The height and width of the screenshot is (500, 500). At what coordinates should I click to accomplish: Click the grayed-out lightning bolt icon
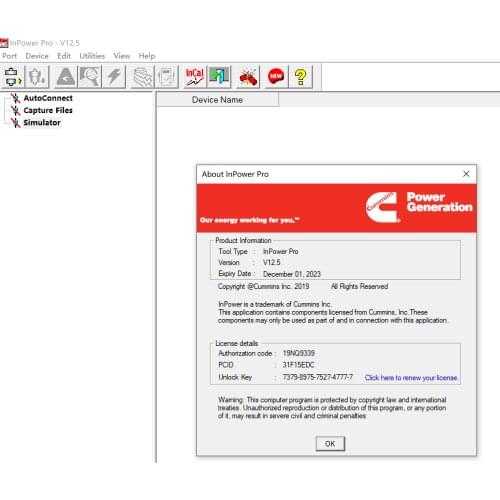pos(114,77)
